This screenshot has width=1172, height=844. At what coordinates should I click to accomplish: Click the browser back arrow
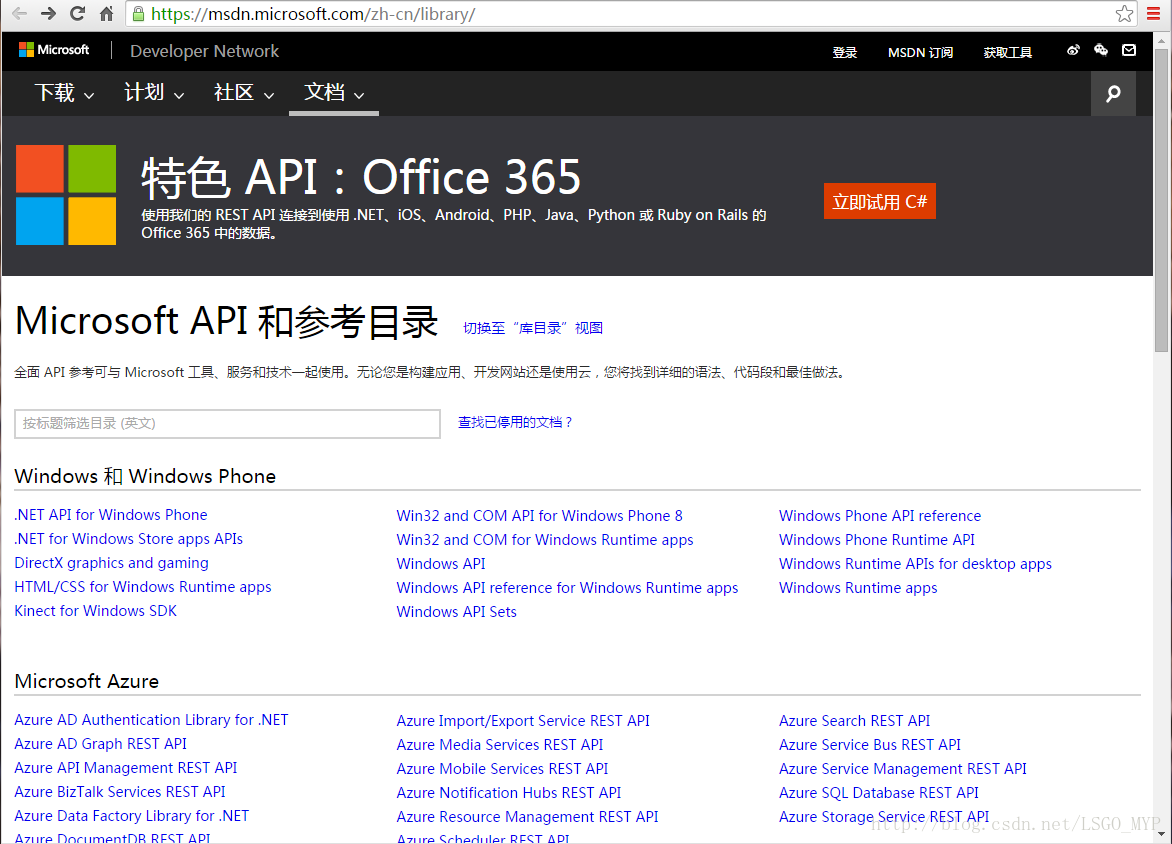coord(19,13)
